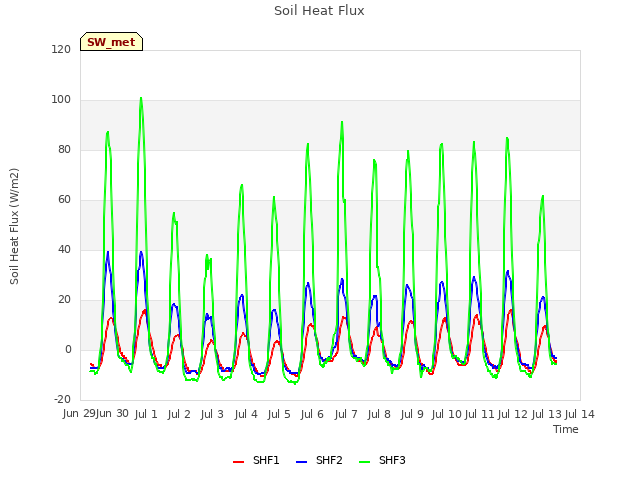Click the 80 y-axis tick label
The image size is (640, 480).
click(x=64, y=150)
